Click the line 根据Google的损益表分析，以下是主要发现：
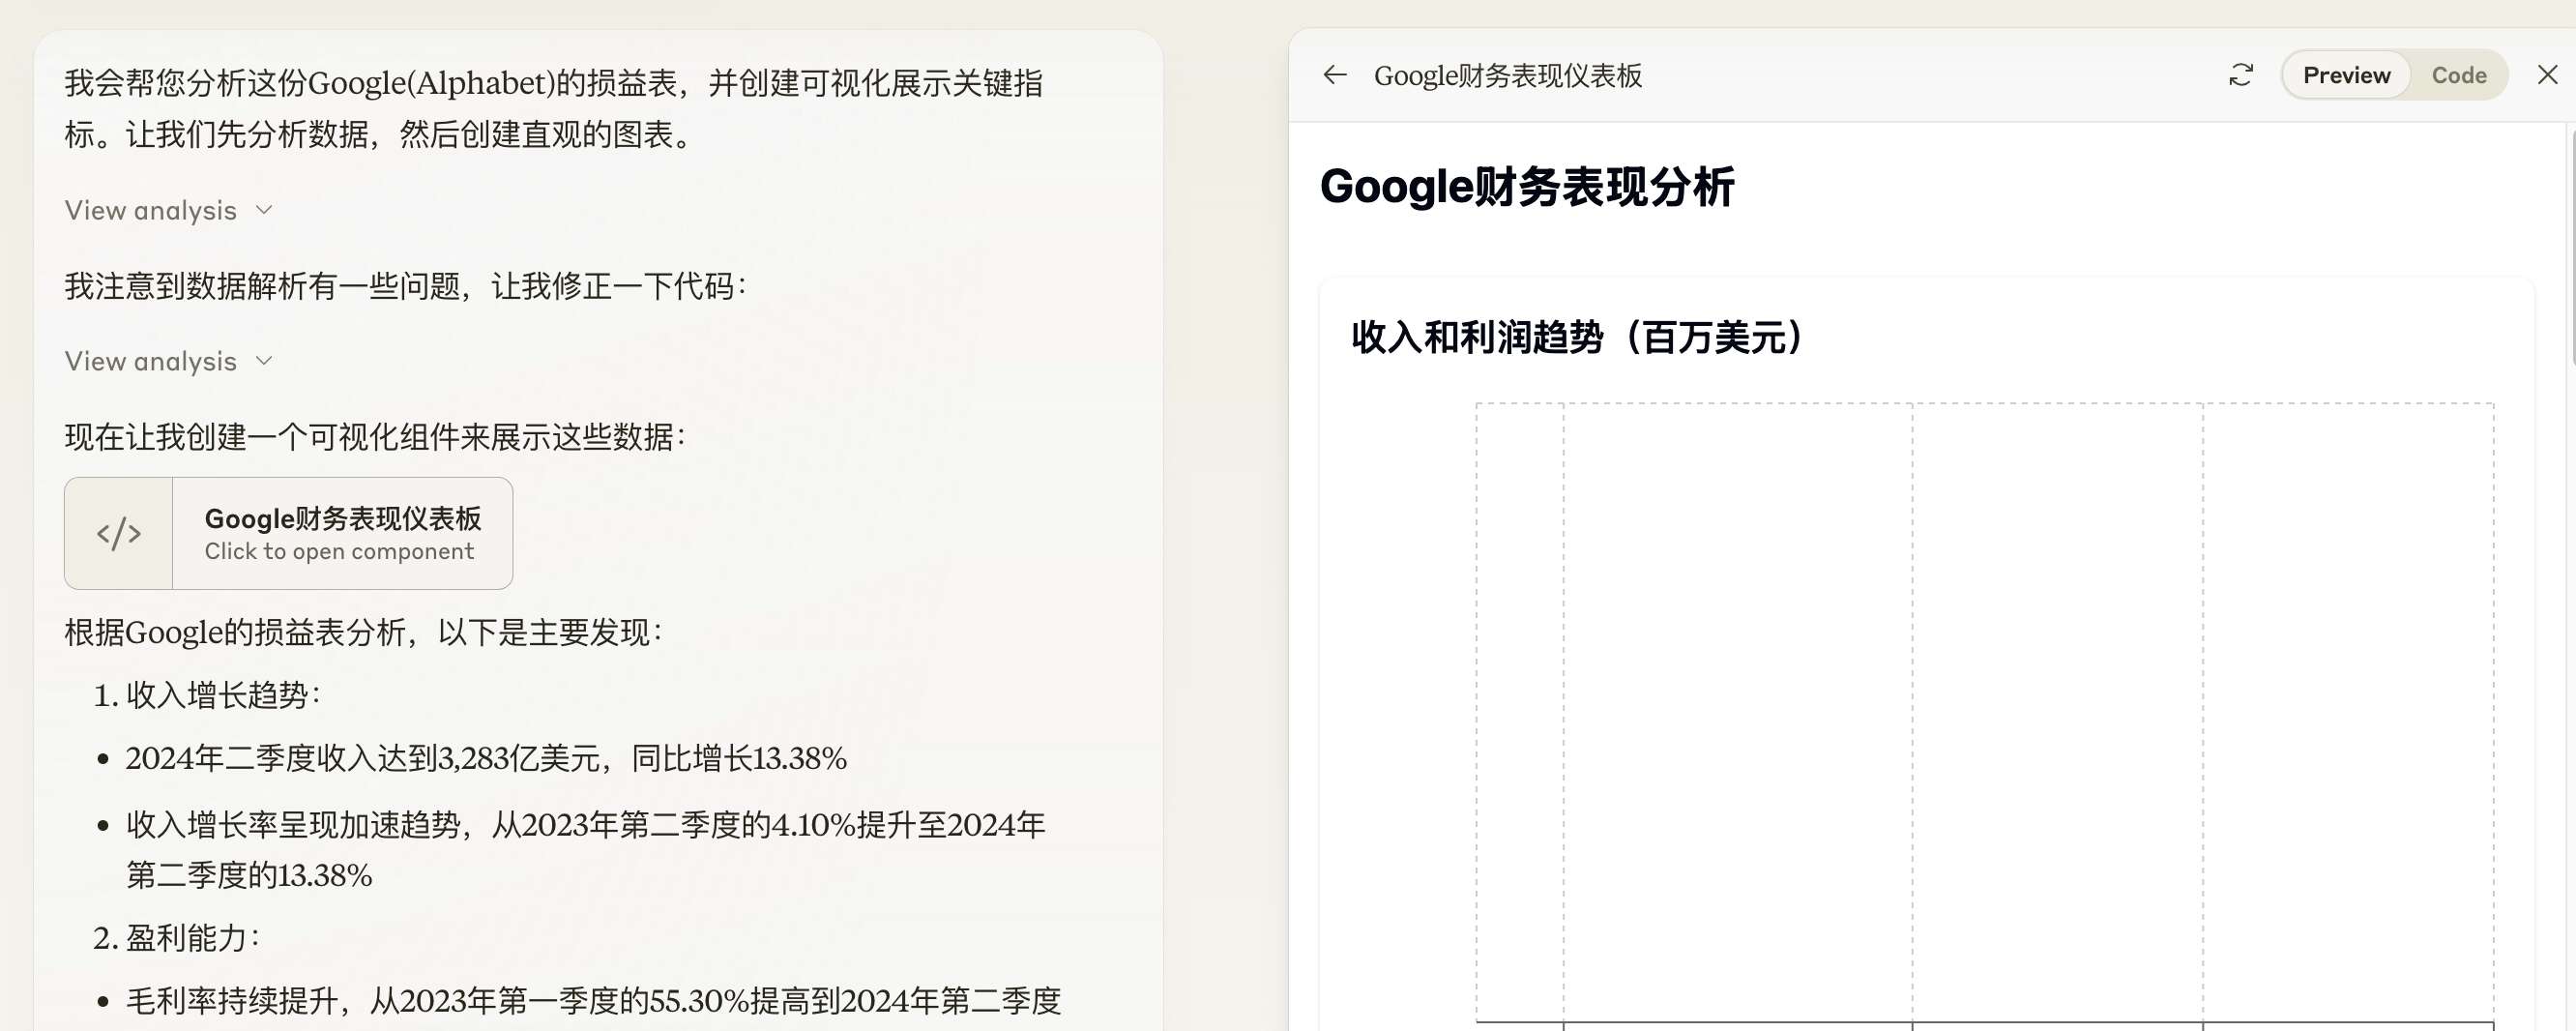Image resolution: width=2576 pixels, height=1031 pixels. (364, 632)
